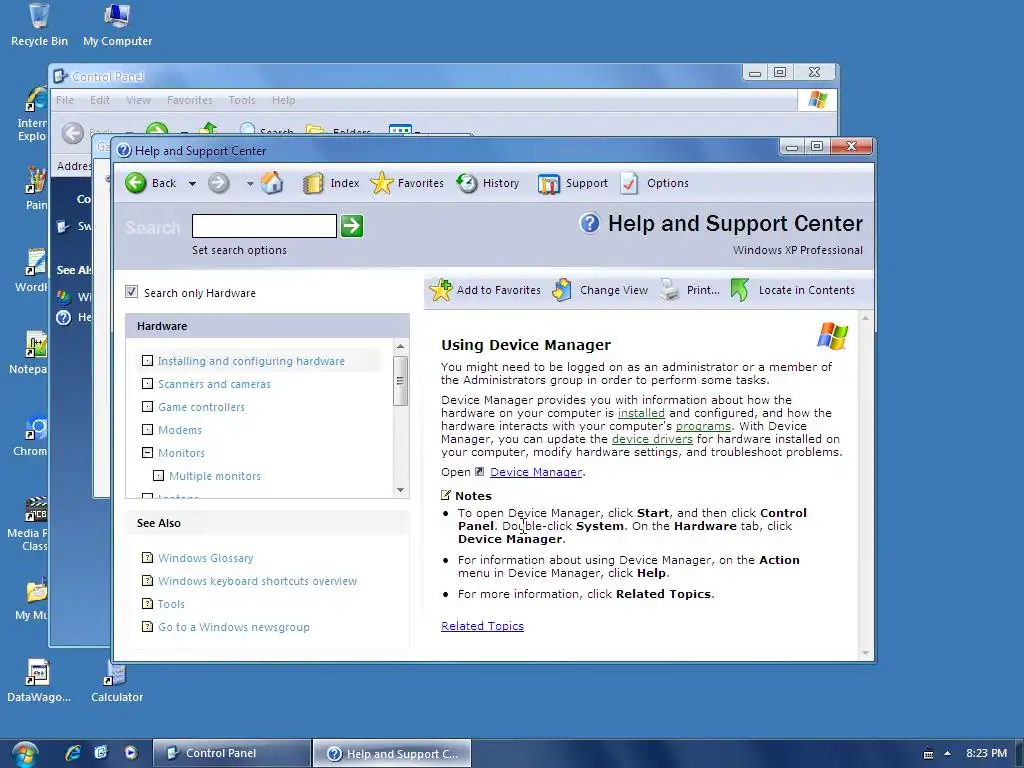Select Game controllers topic
Image resolution: width=1024 pixels, height=768 pixels.
[x=201, y=407]
